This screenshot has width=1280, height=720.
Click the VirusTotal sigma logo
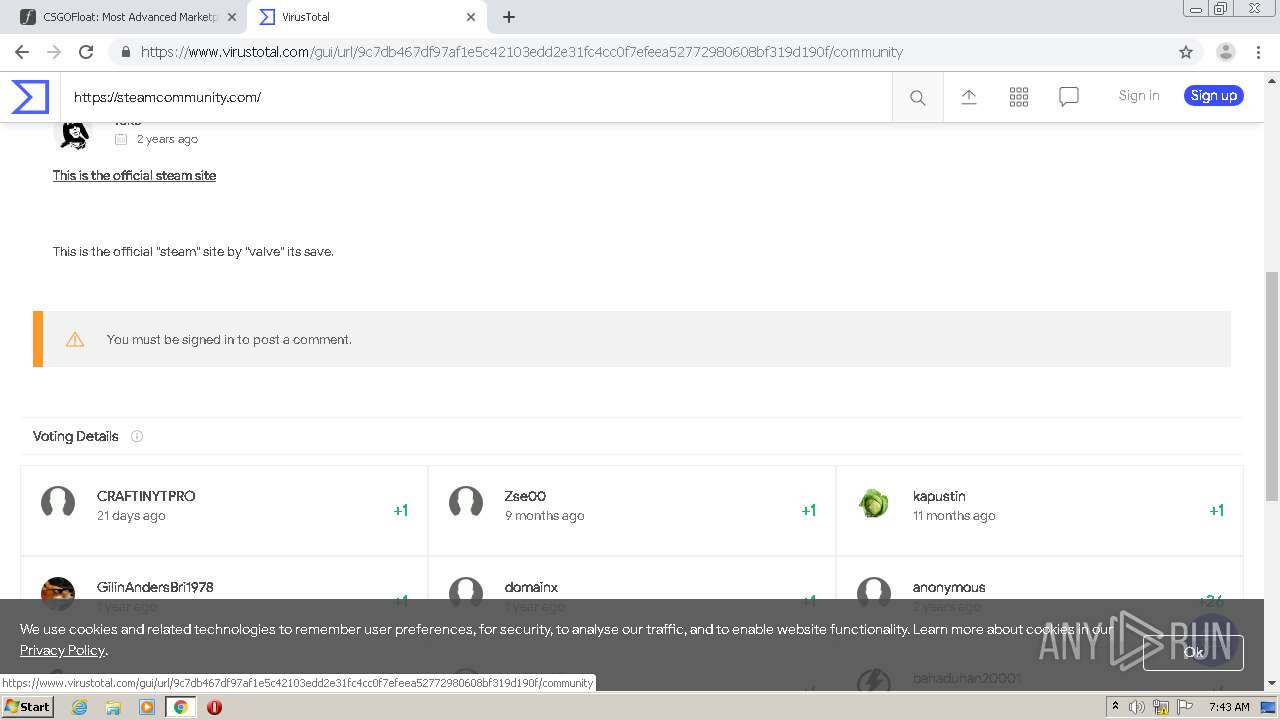coord(30,97)
